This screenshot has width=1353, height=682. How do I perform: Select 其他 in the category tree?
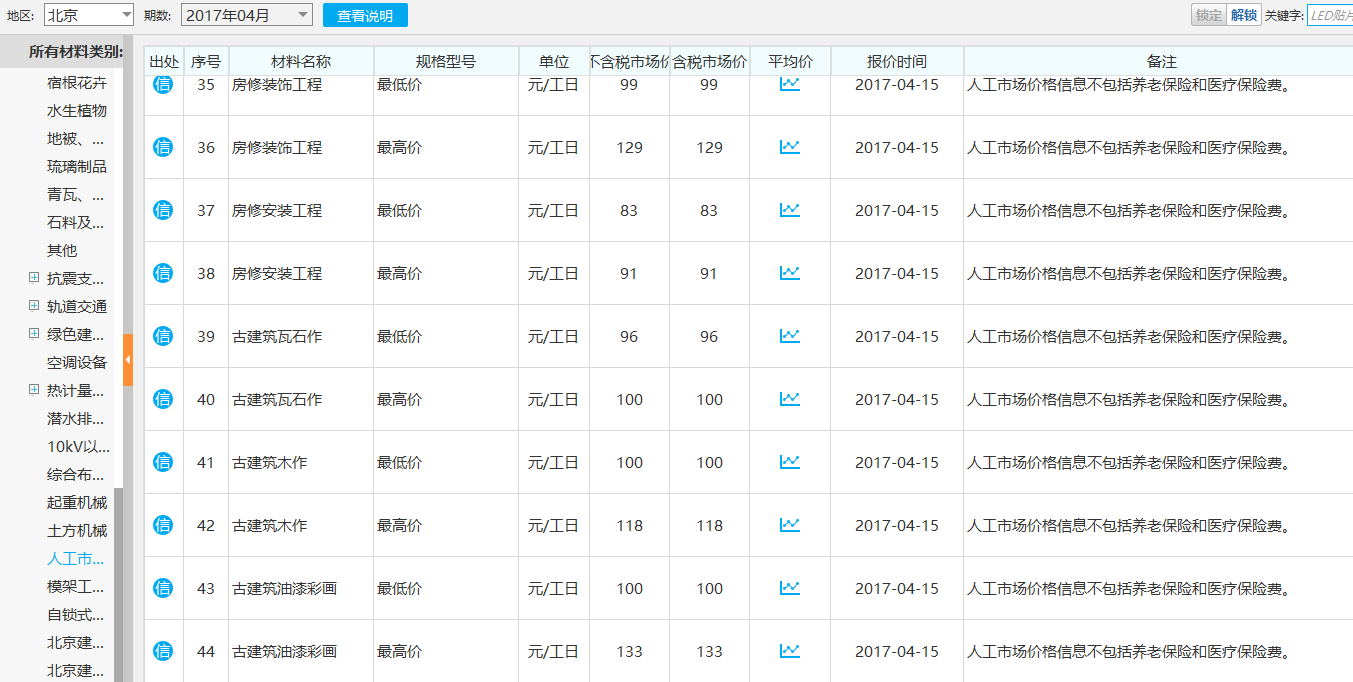click(x=62, y=250)
